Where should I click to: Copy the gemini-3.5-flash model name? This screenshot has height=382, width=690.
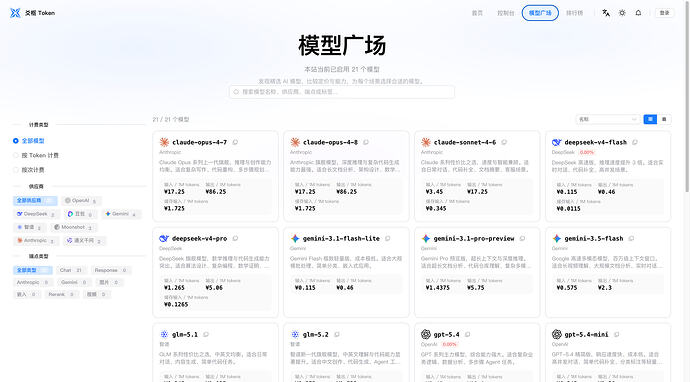pos(631,239)
